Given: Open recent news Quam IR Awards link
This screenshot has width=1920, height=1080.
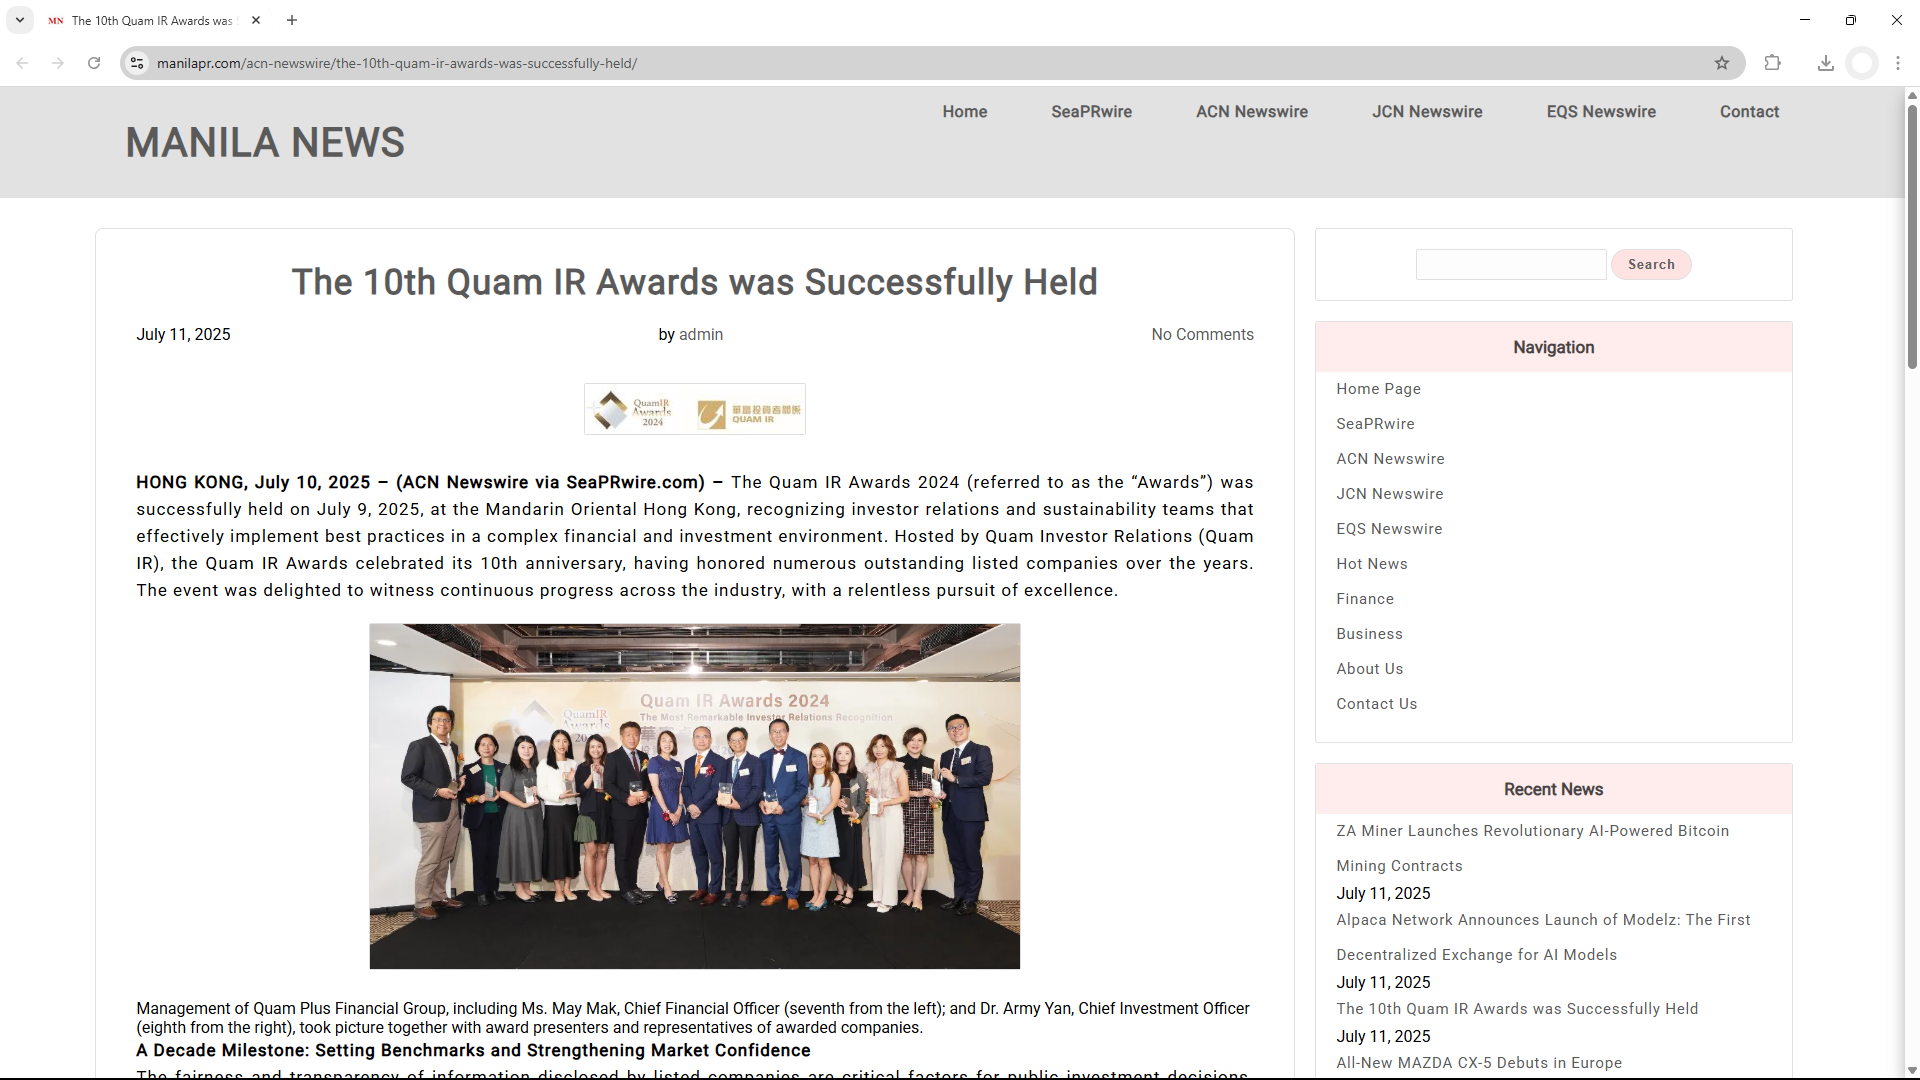Looking at the screenshot, I should (x=1517, y=1009).
